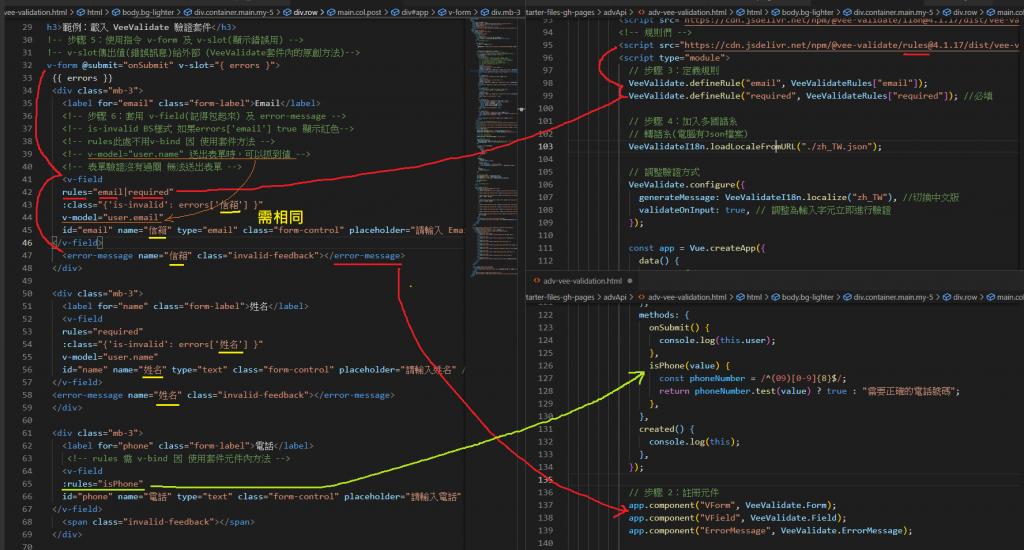Image resolution: width=1024 pixels, height=550 pixels.
Task: Click 'rules="required"' code on line 53
Action: click(x=103, y=331)
